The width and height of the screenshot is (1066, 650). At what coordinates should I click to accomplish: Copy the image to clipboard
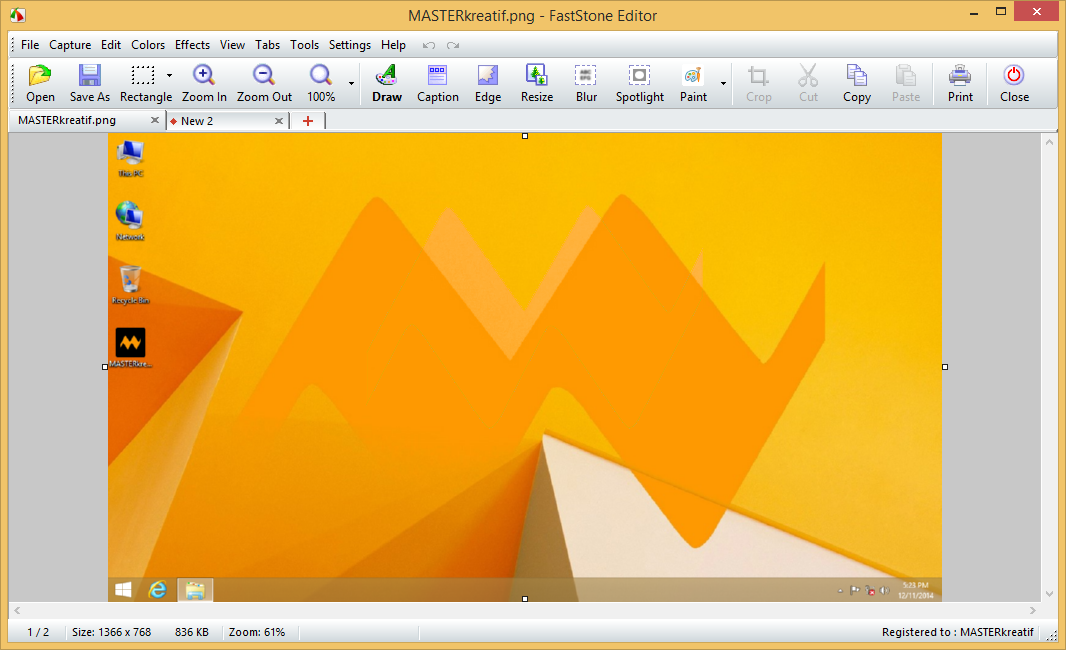[857, 84]
